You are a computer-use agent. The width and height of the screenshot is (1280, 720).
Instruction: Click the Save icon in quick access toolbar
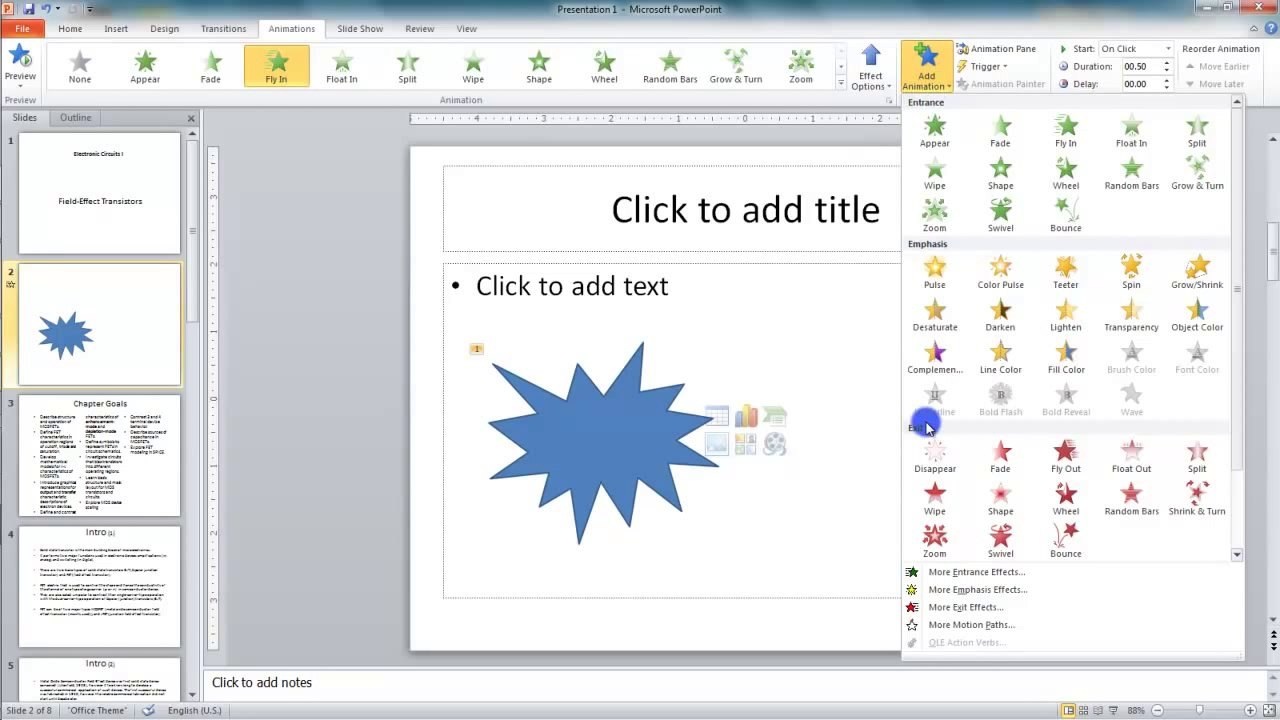tap(29, 9)
